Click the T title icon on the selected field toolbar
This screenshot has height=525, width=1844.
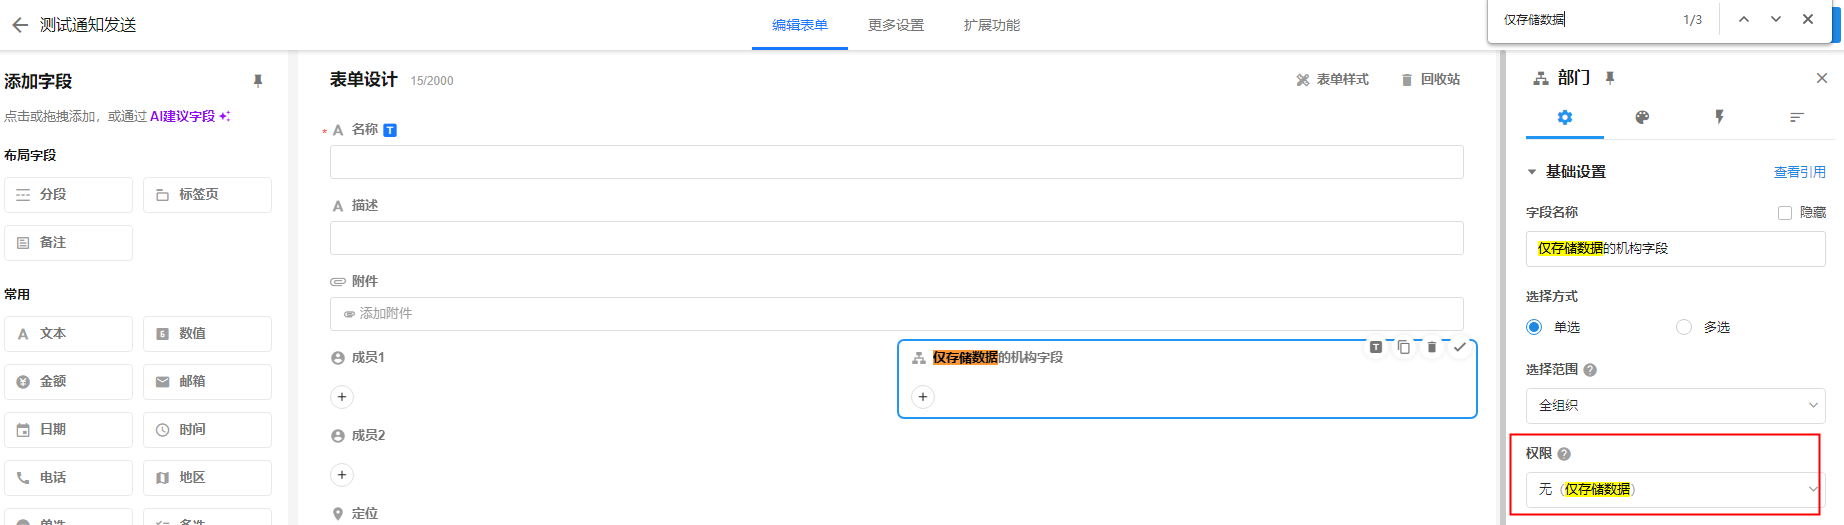point(1376,347)
